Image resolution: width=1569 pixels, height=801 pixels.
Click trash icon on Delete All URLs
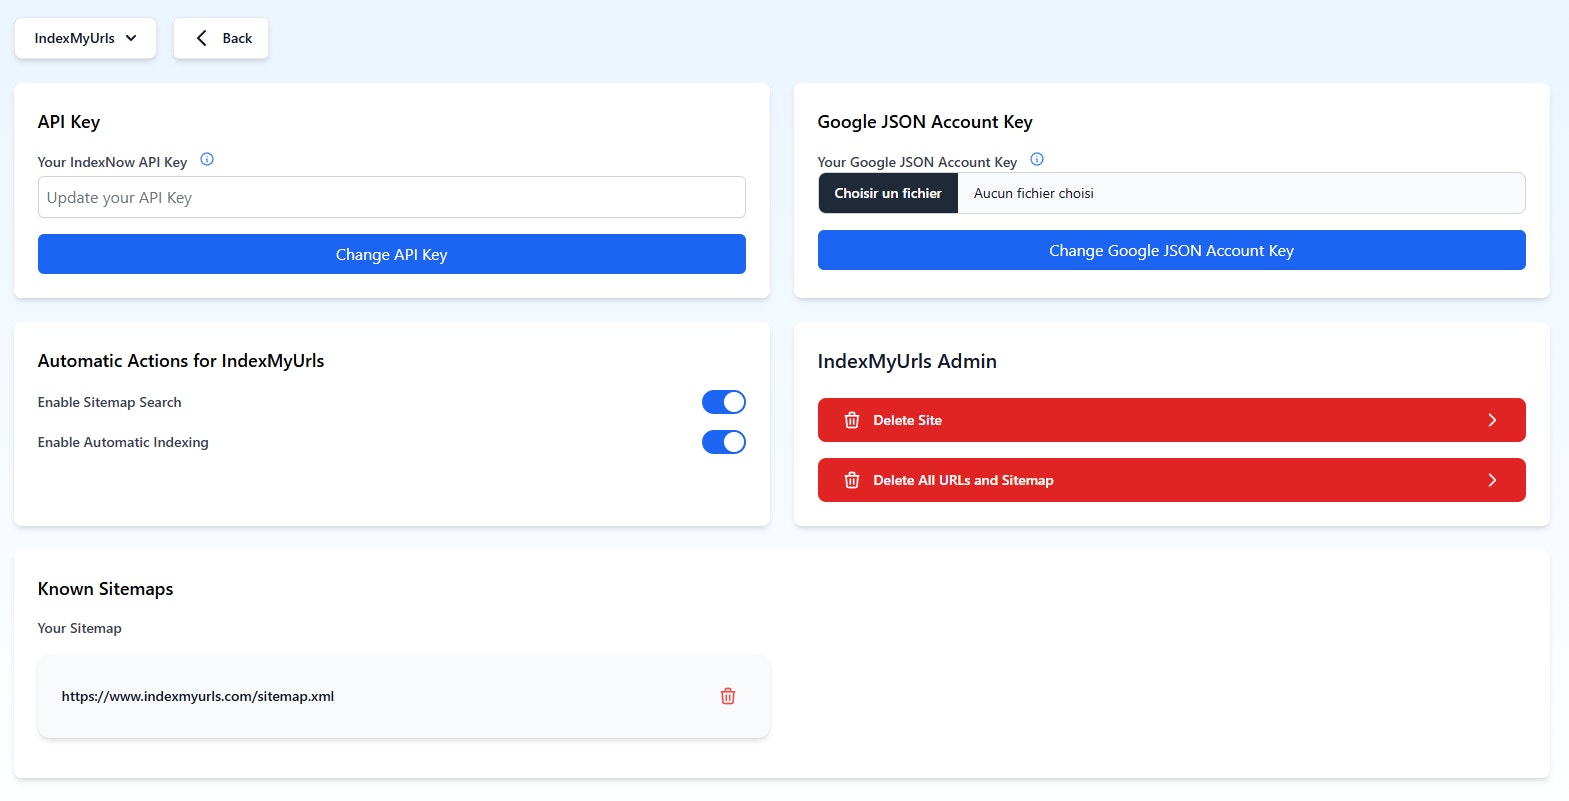click(852, 480)
